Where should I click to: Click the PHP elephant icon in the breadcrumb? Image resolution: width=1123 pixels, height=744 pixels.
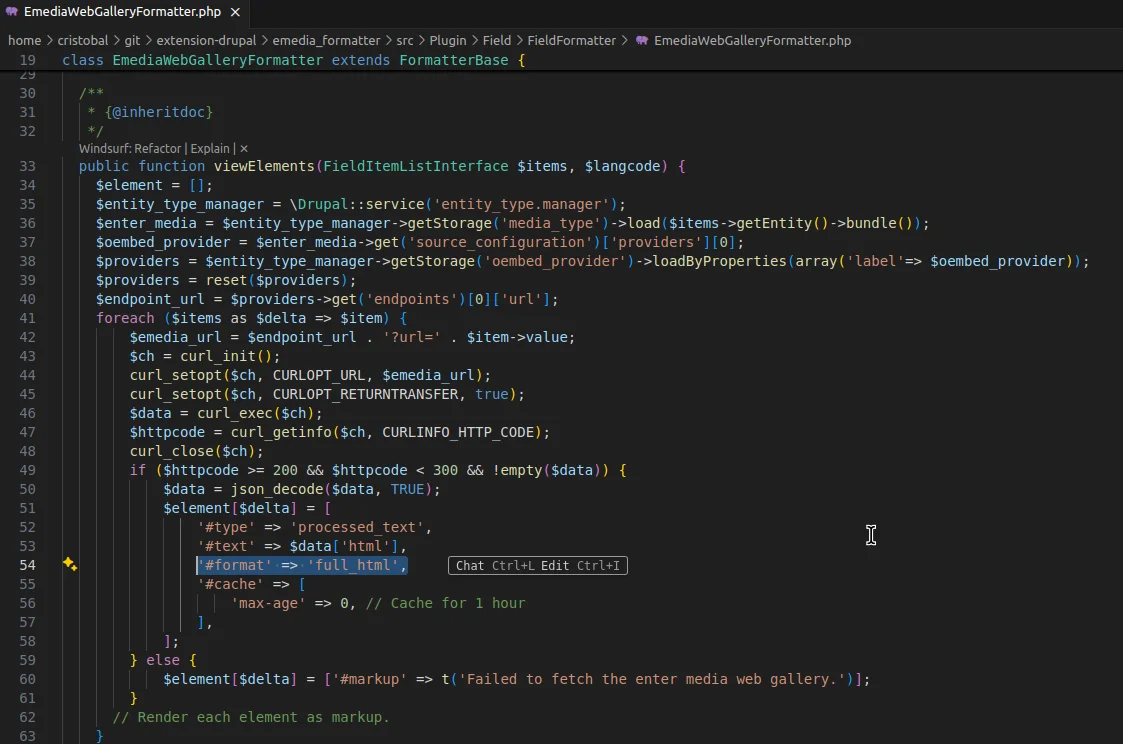tap(642, 41)
